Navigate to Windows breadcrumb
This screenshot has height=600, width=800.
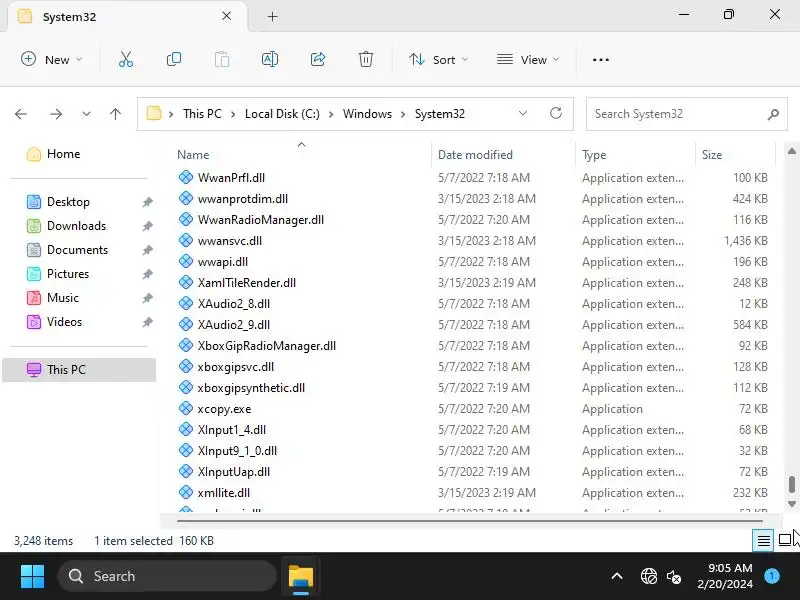tap(367, 114)
